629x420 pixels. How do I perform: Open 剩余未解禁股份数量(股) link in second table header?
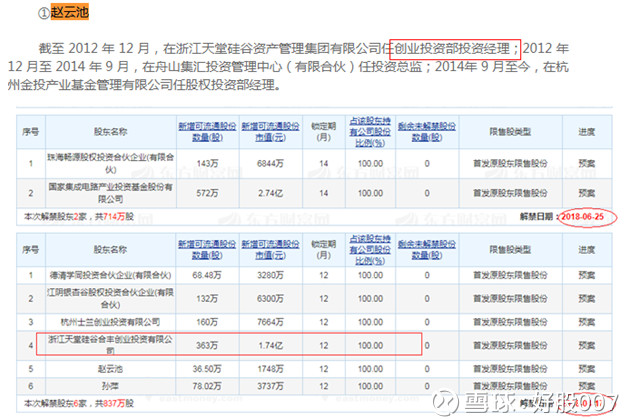point(427,250)
